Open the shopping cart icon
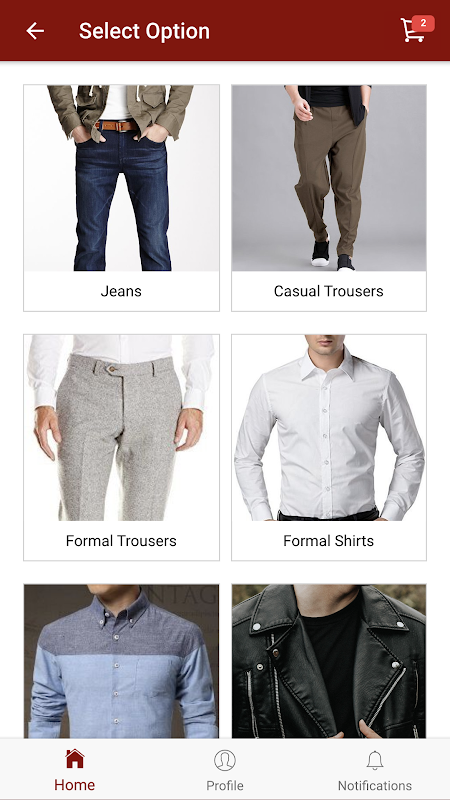The width and height of the screenshot is (450, 800). (x=412, y=31)
